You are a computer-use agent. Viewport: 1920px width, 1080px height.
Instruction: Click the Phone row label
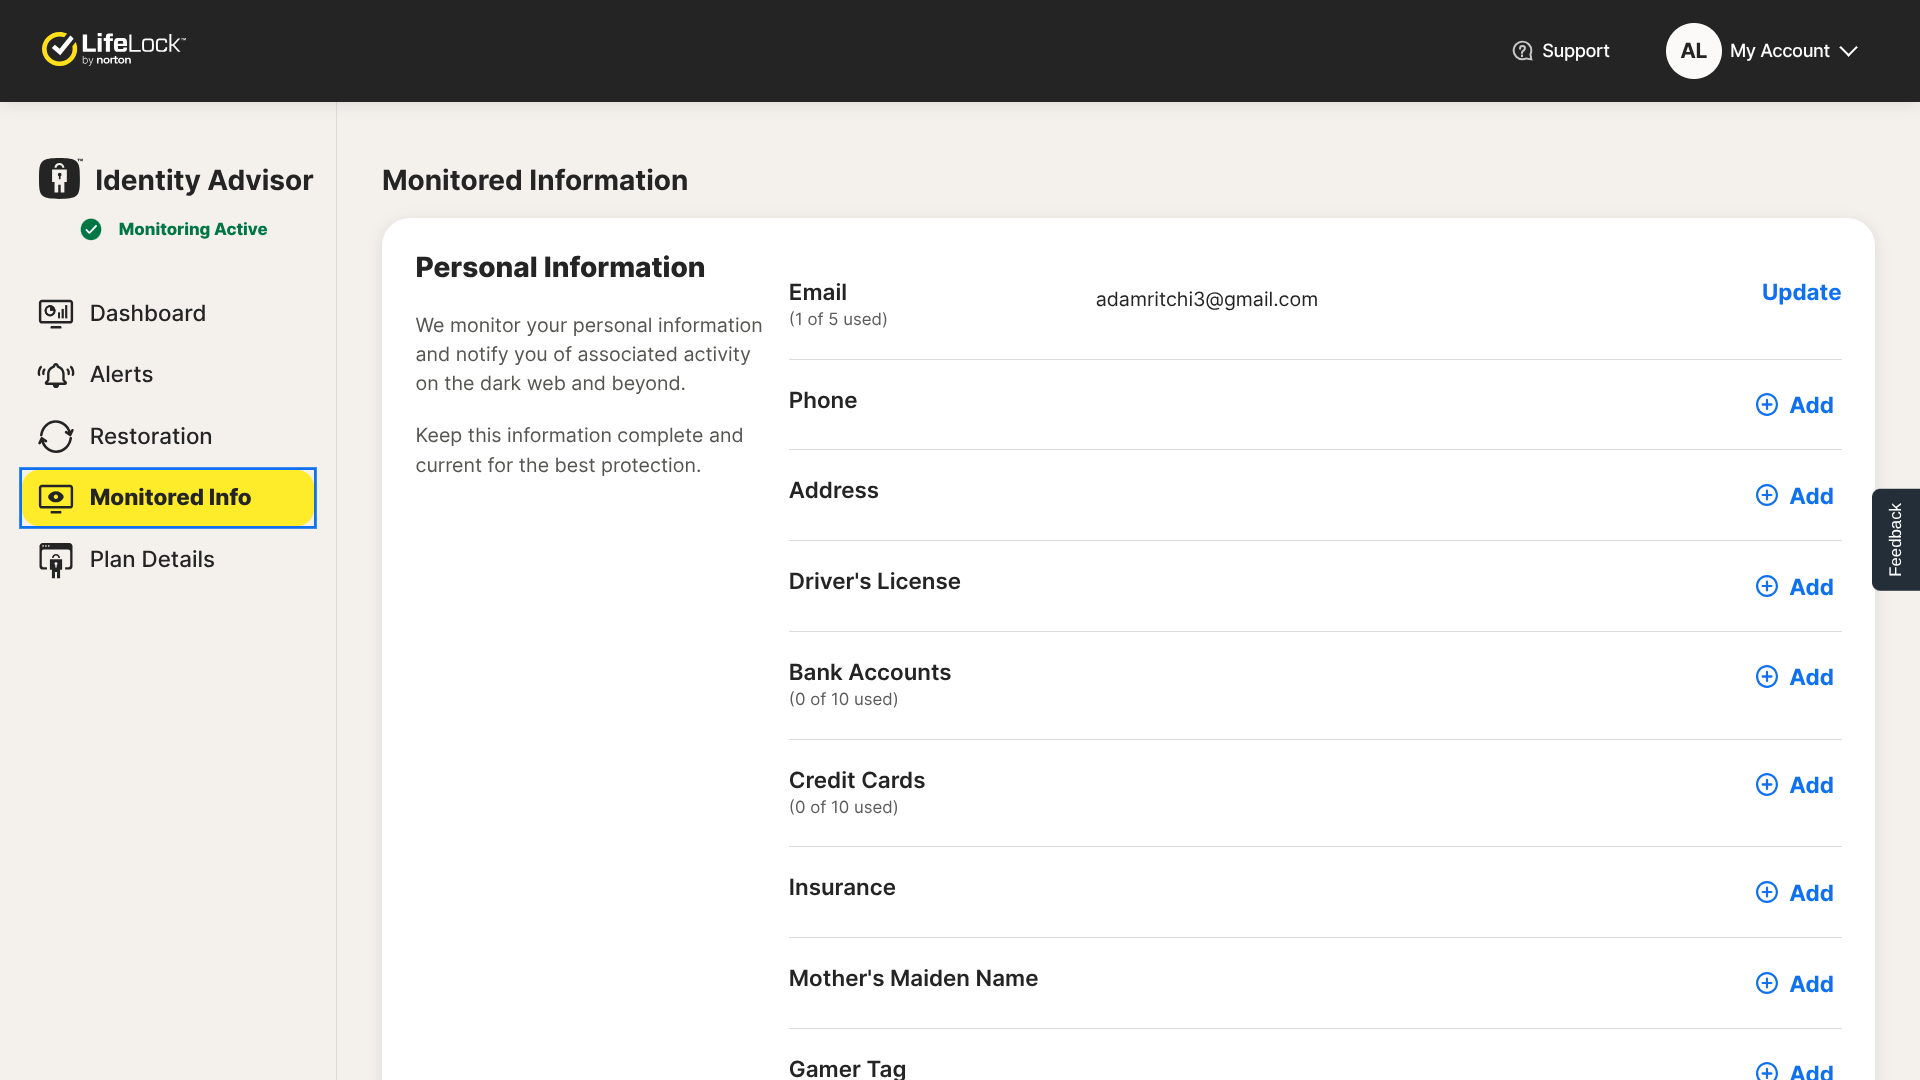tap(822, 401)
